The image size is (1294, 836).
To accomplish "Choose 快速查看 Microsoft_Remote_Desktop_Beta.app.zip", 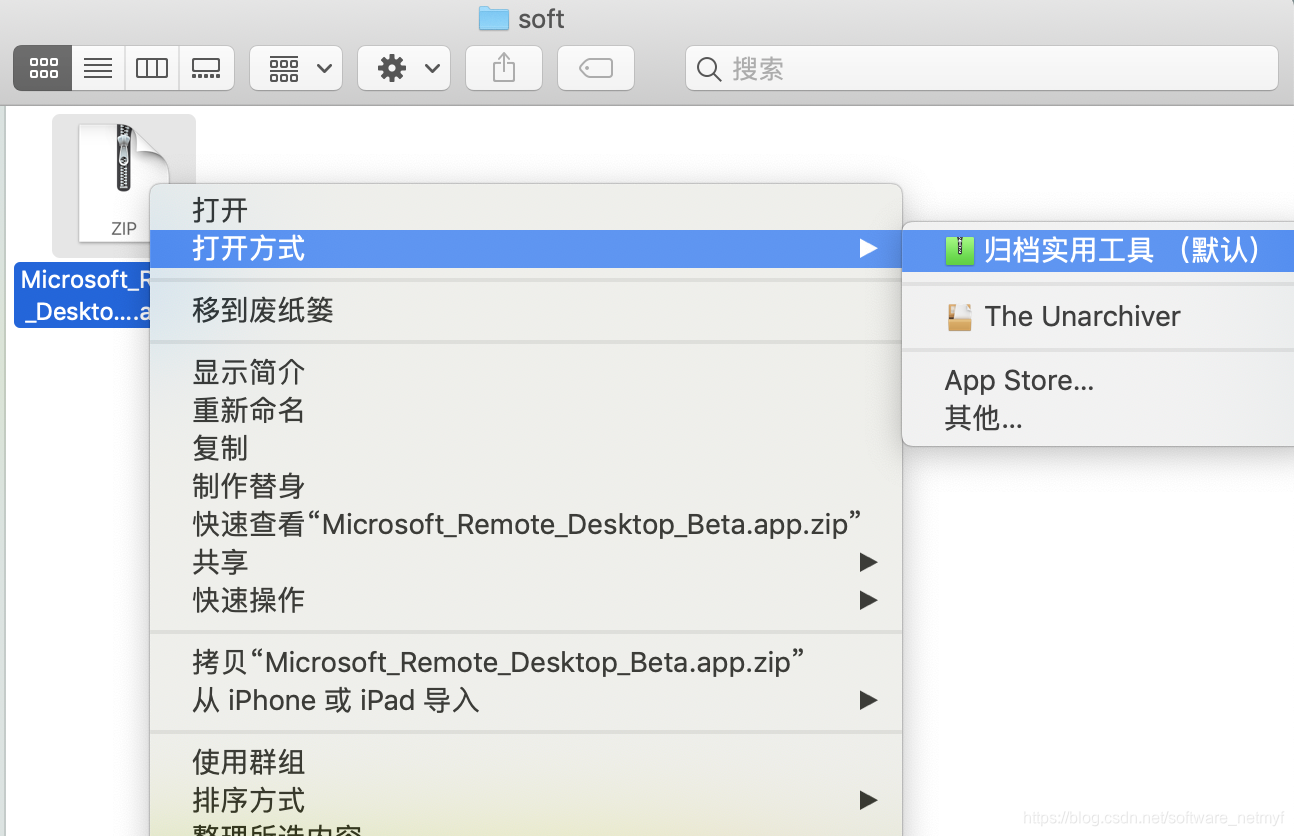I will coord(526,524).
